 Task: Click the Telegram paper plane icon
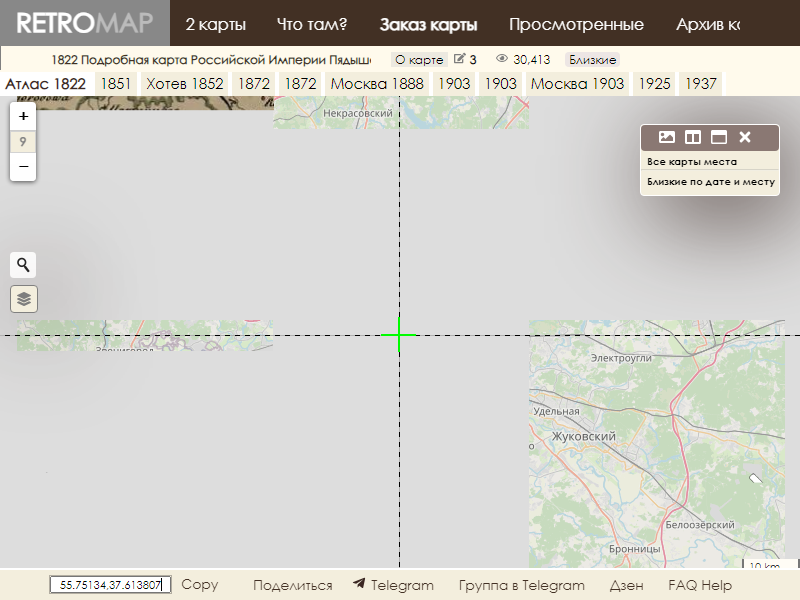click(359, 583)
